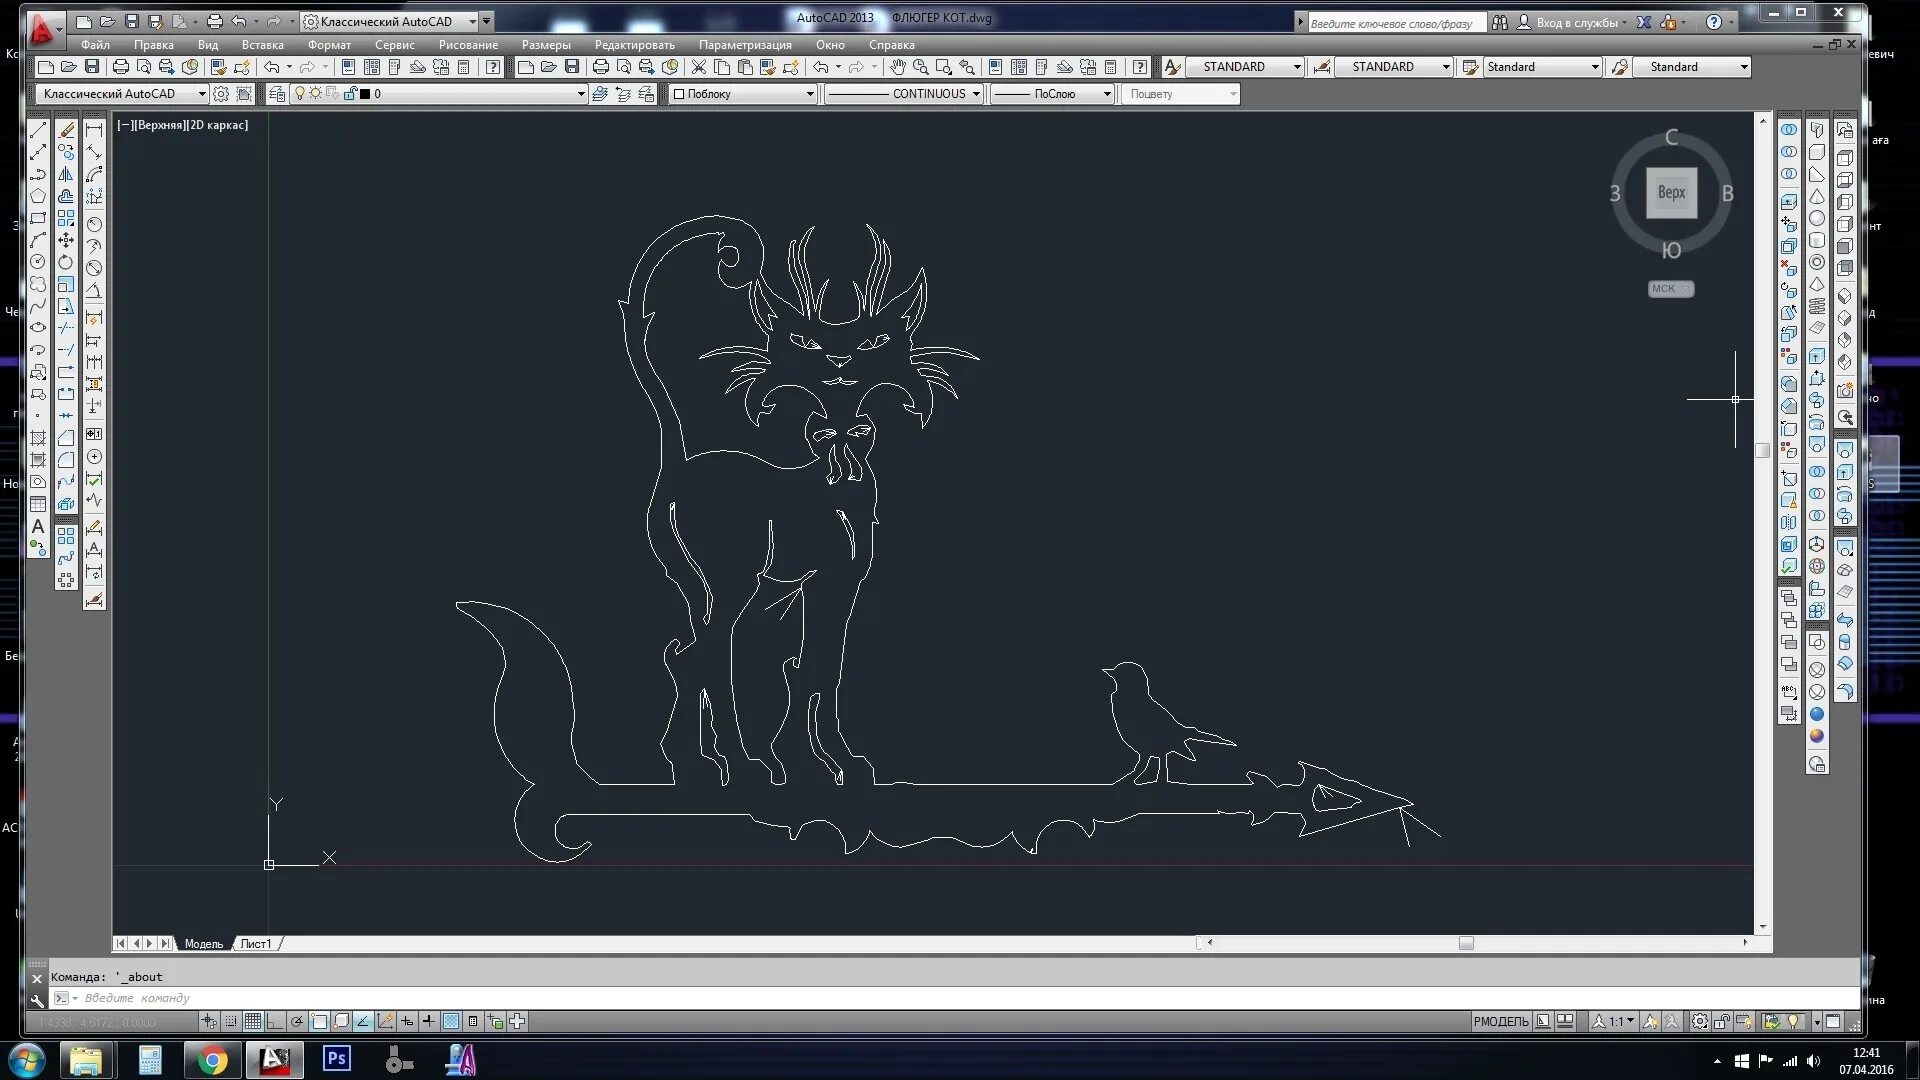The height and width of the screenshot is (1080, 1920).
Task: Toggle ortho mode in status bar
Action: coord(275,1021)
